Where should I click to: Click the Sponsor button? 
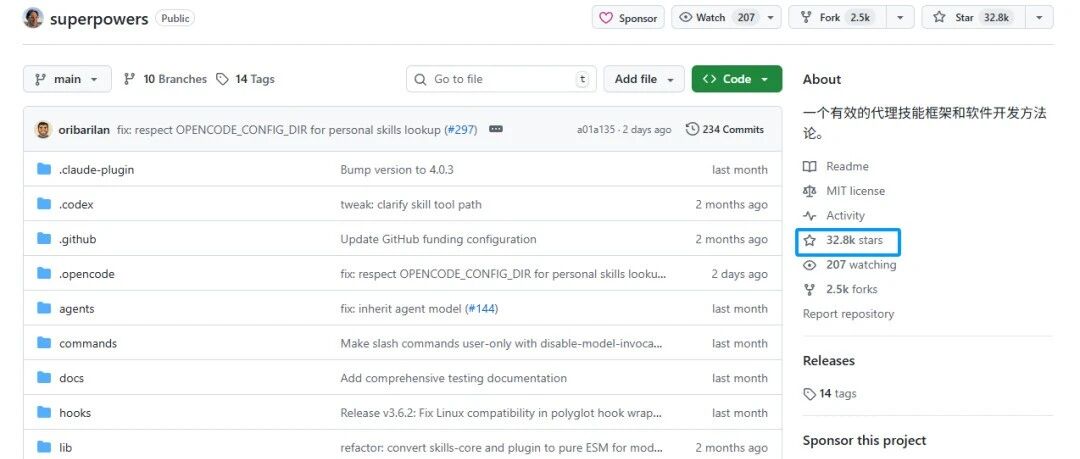(628, 18)
